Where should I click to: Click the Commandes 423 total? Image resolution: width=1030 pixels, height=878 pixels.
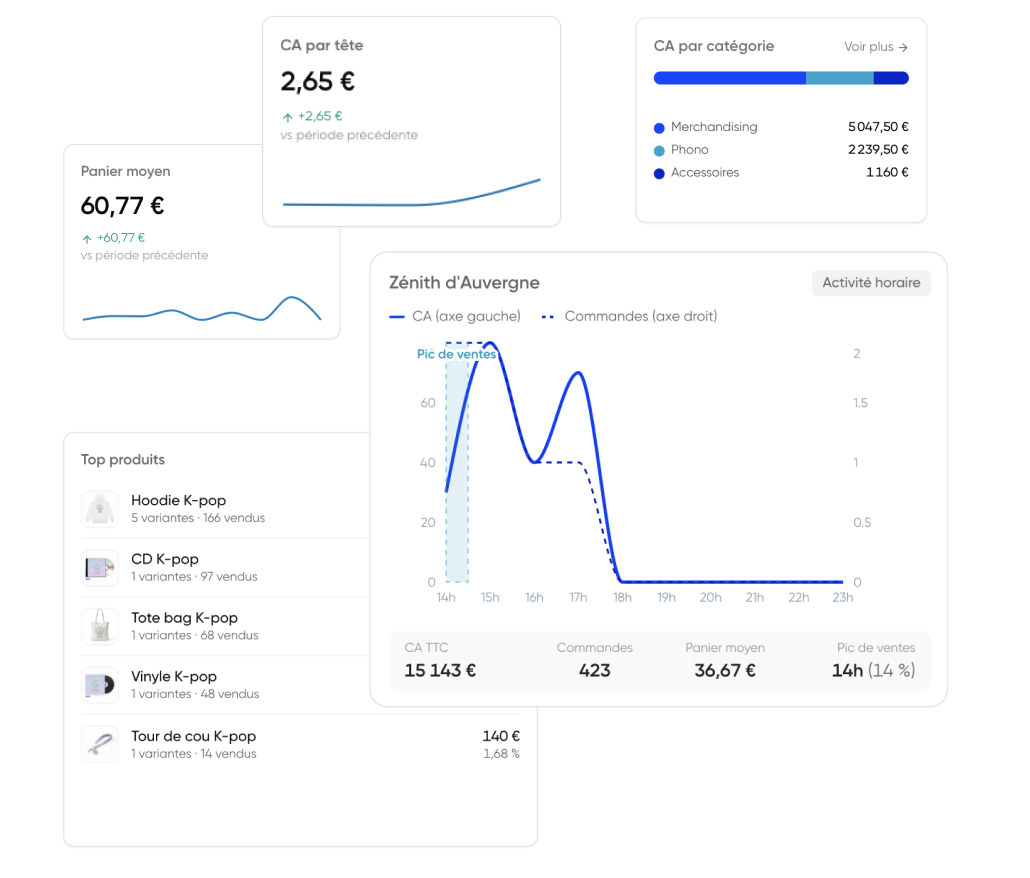pyautogui.click(x=594, y=670)
